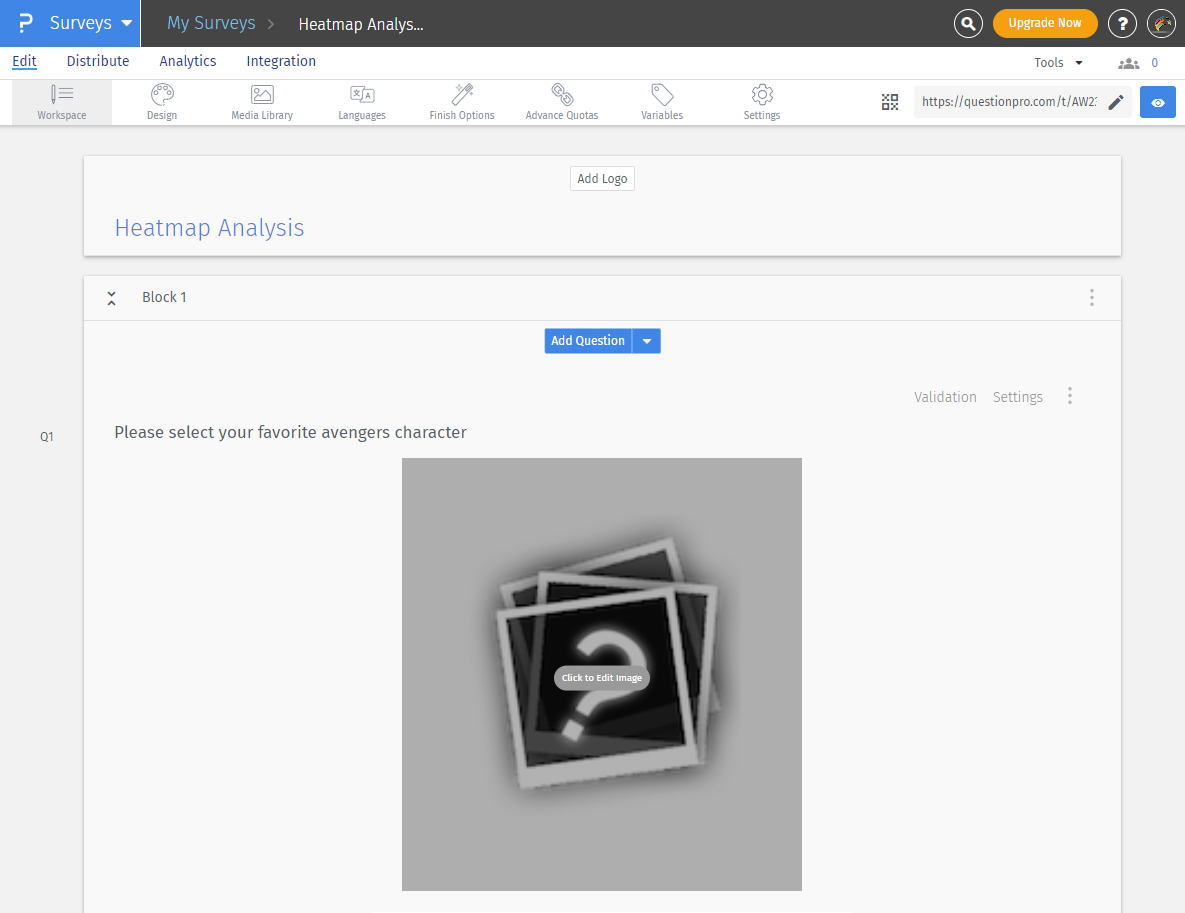Open the Variables panel
Screen dimensions: 1185x913
click(x=661, y=101)
